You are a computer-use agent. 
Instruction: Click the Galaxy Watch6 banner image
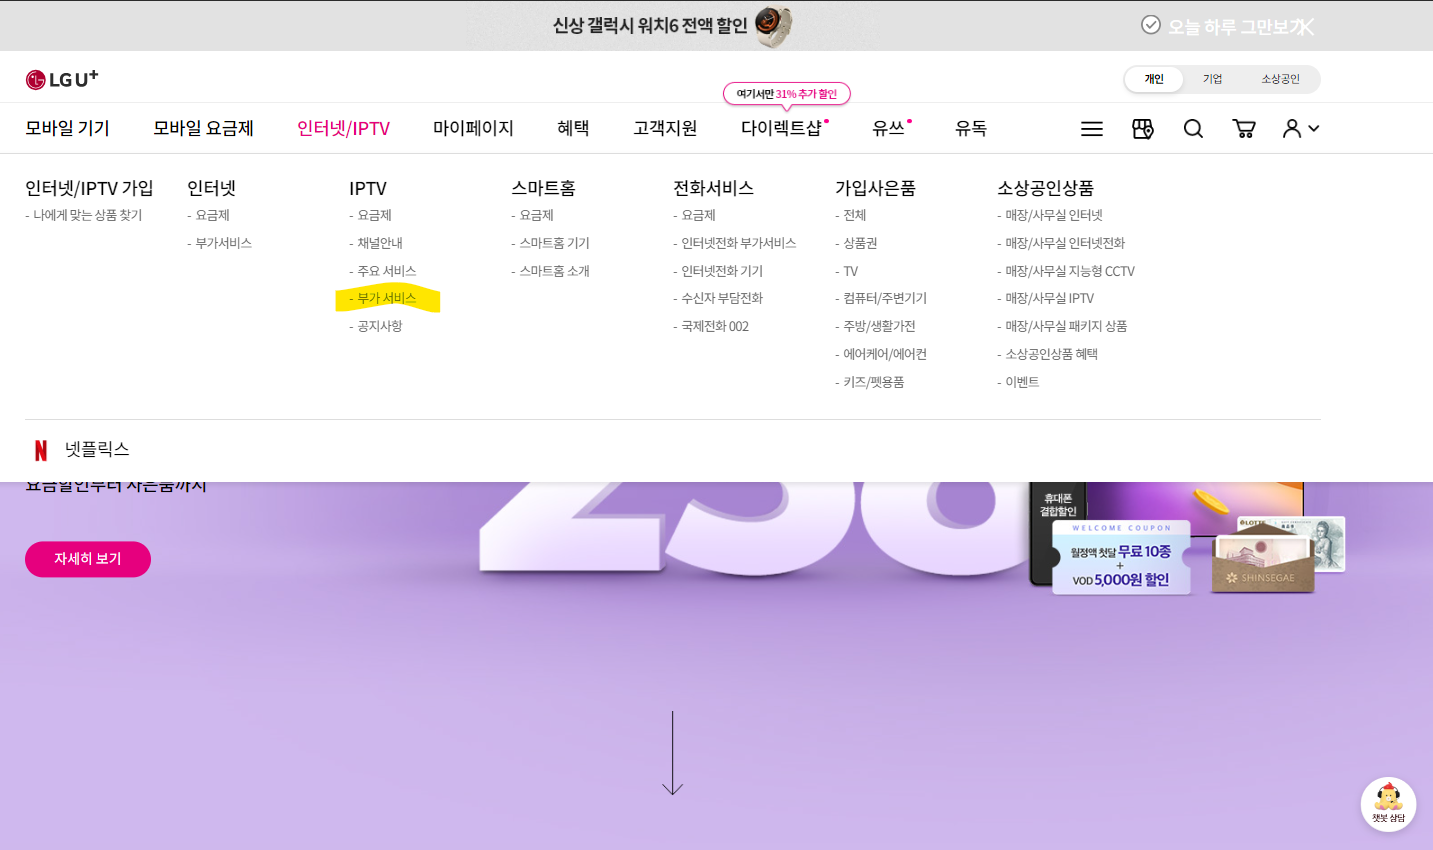[772, 26]
